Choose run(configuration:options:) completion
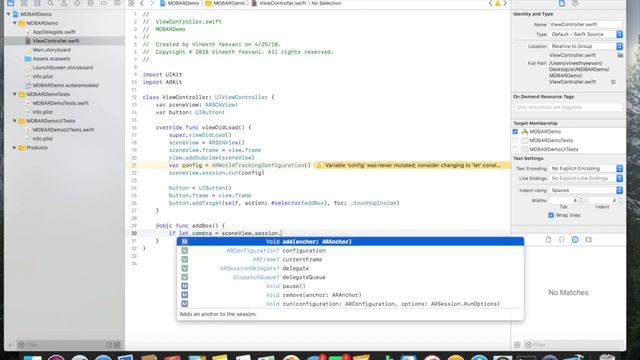The height and width of the screenshot is (360, 640). coord(350,304)
